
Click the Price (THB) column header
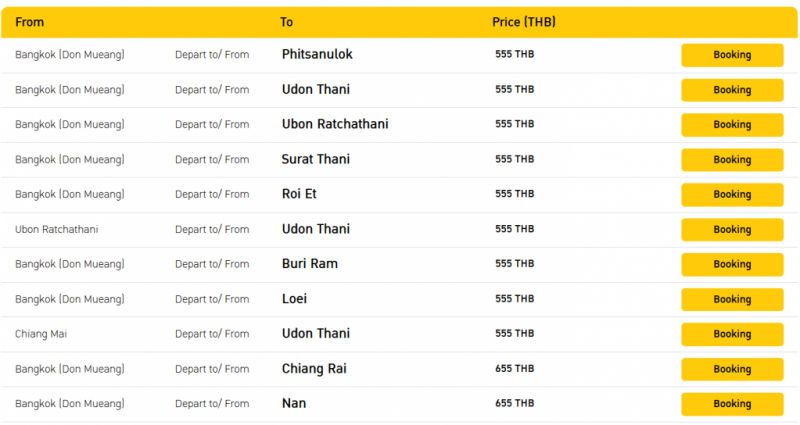point(523,22)
